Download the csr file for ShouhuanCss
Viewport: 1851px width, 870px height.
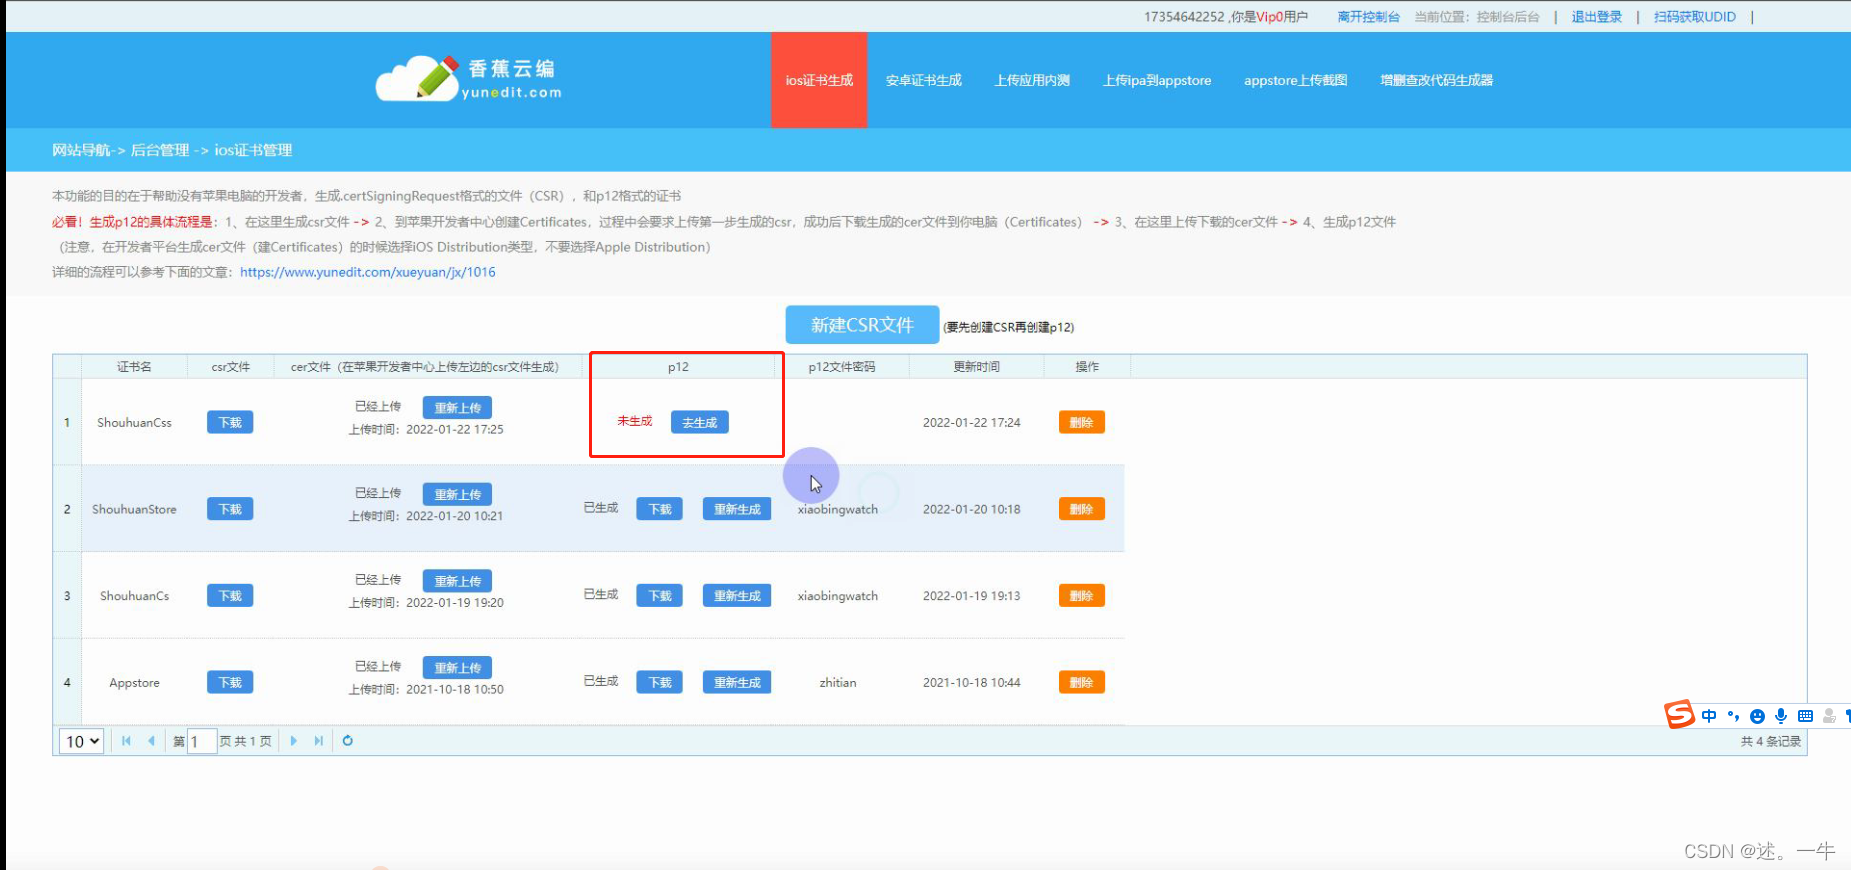click(230, 422)
